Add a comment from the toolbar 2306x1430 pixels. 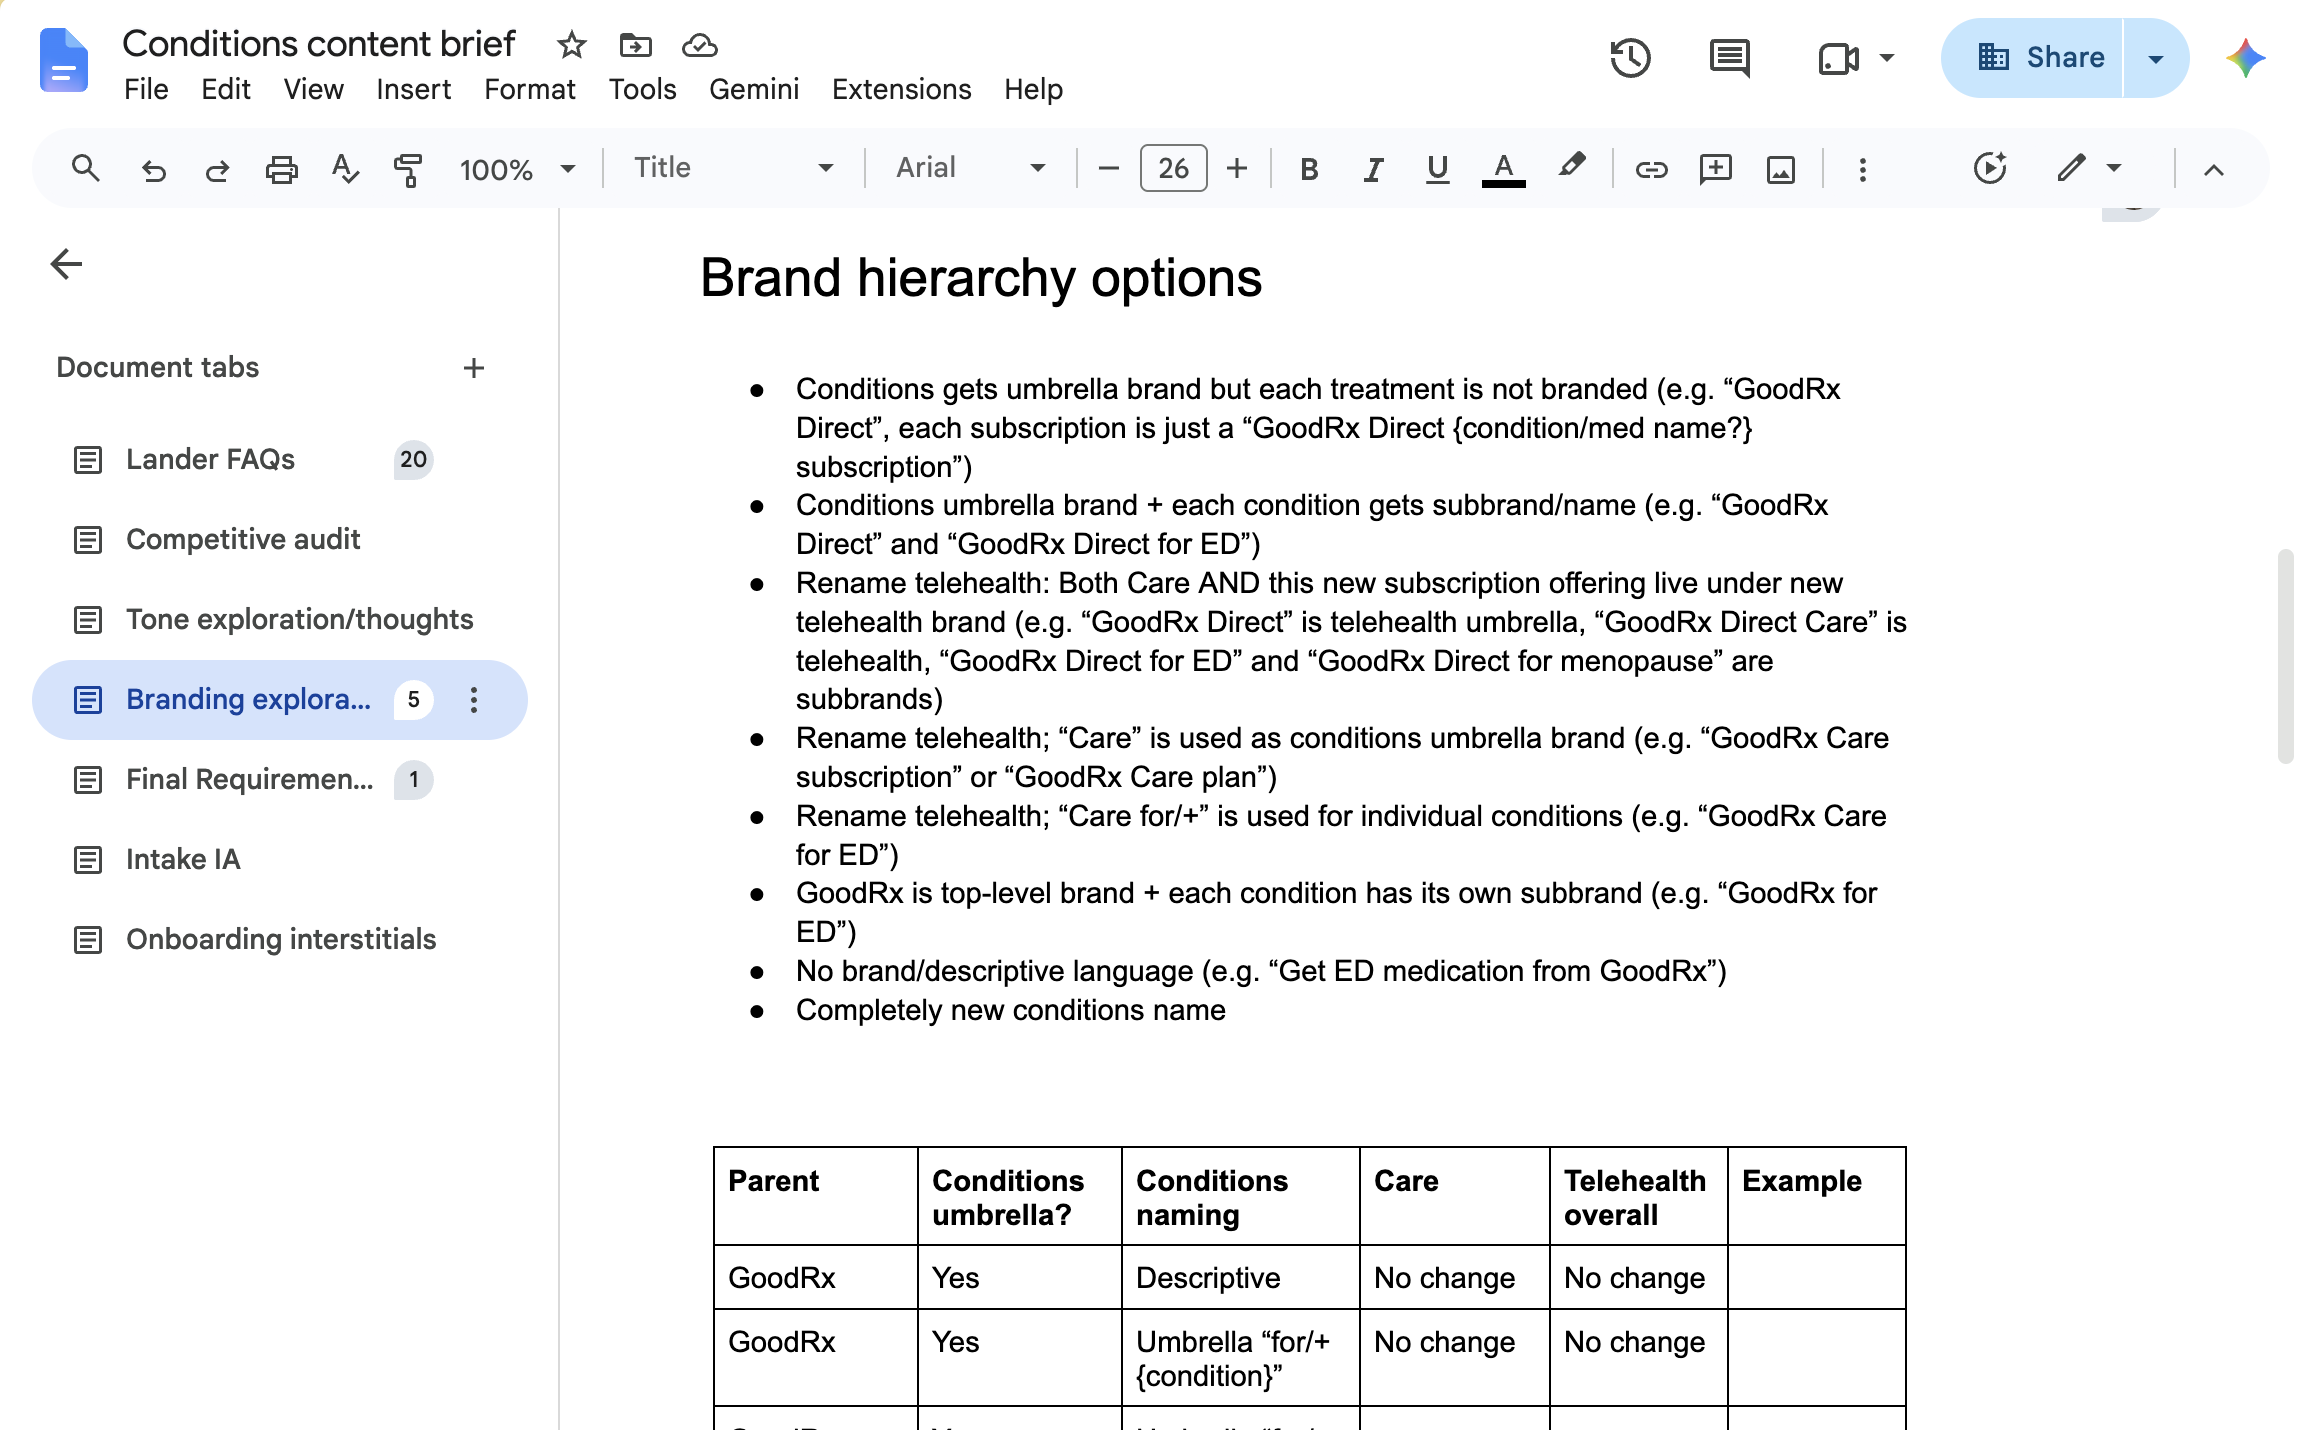point(1716,169)
